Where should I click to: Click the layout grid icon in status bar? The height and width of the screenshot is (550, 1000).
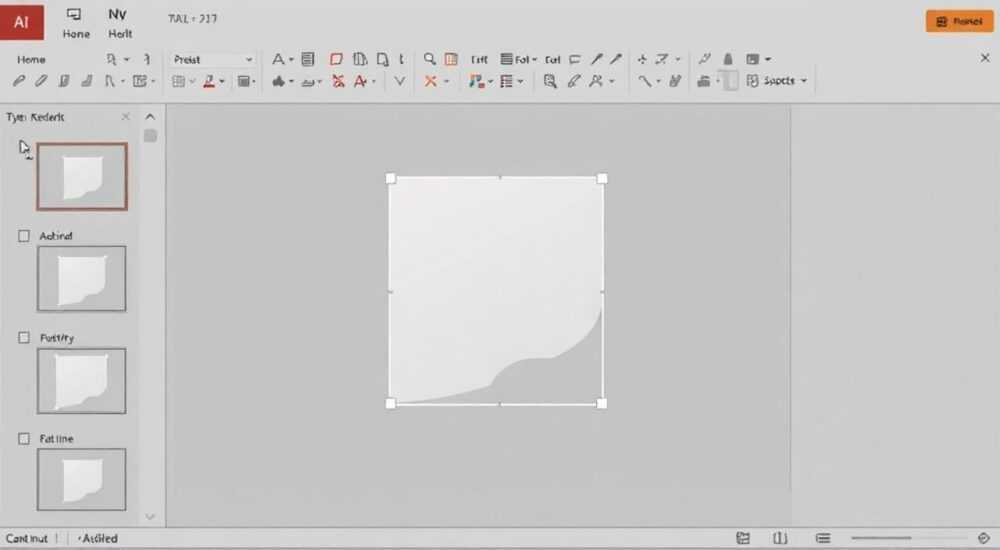tap(743, 538)
